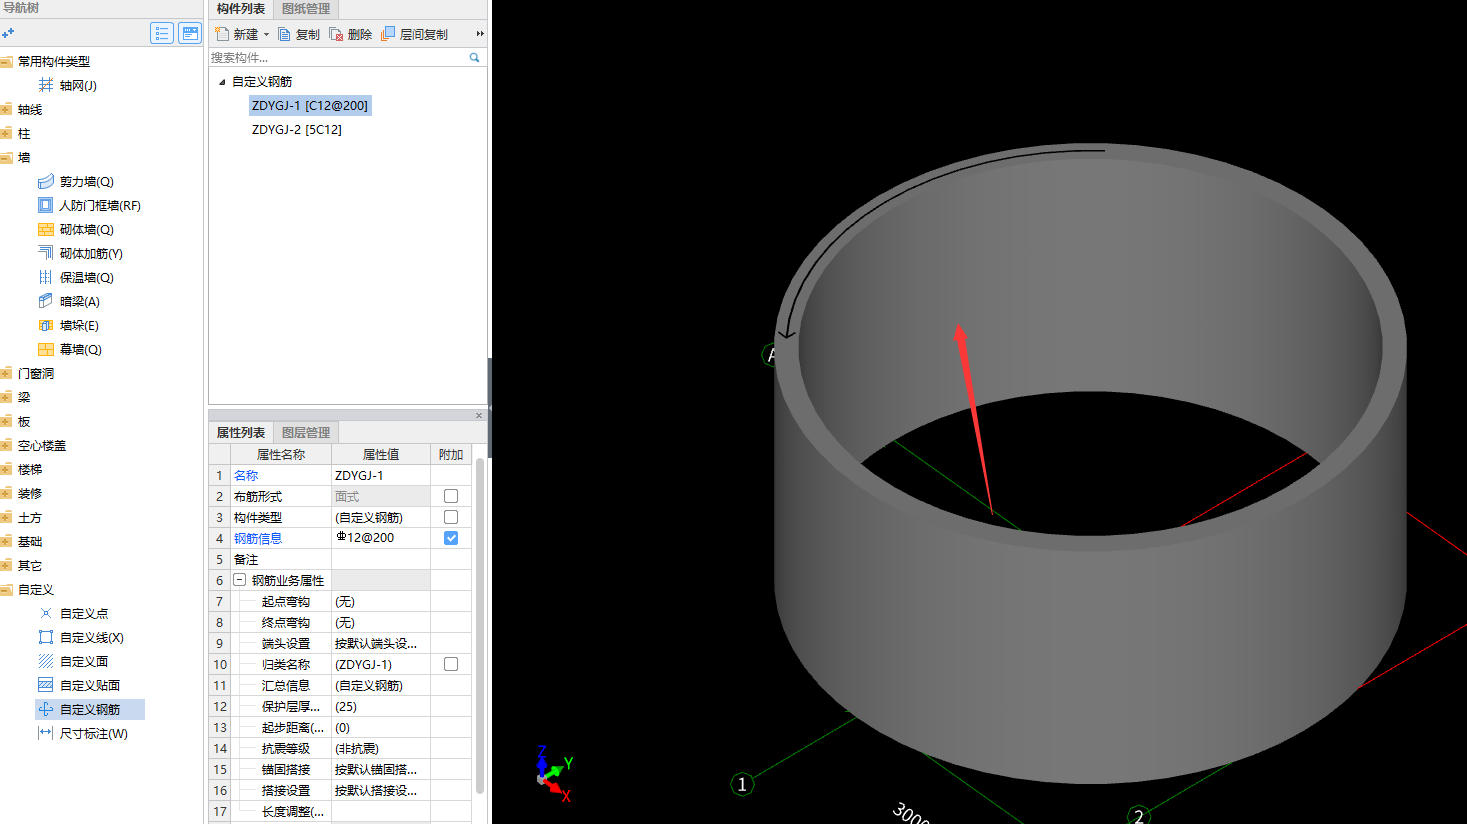Click 保护层厚 value (25)

point(381,706)
